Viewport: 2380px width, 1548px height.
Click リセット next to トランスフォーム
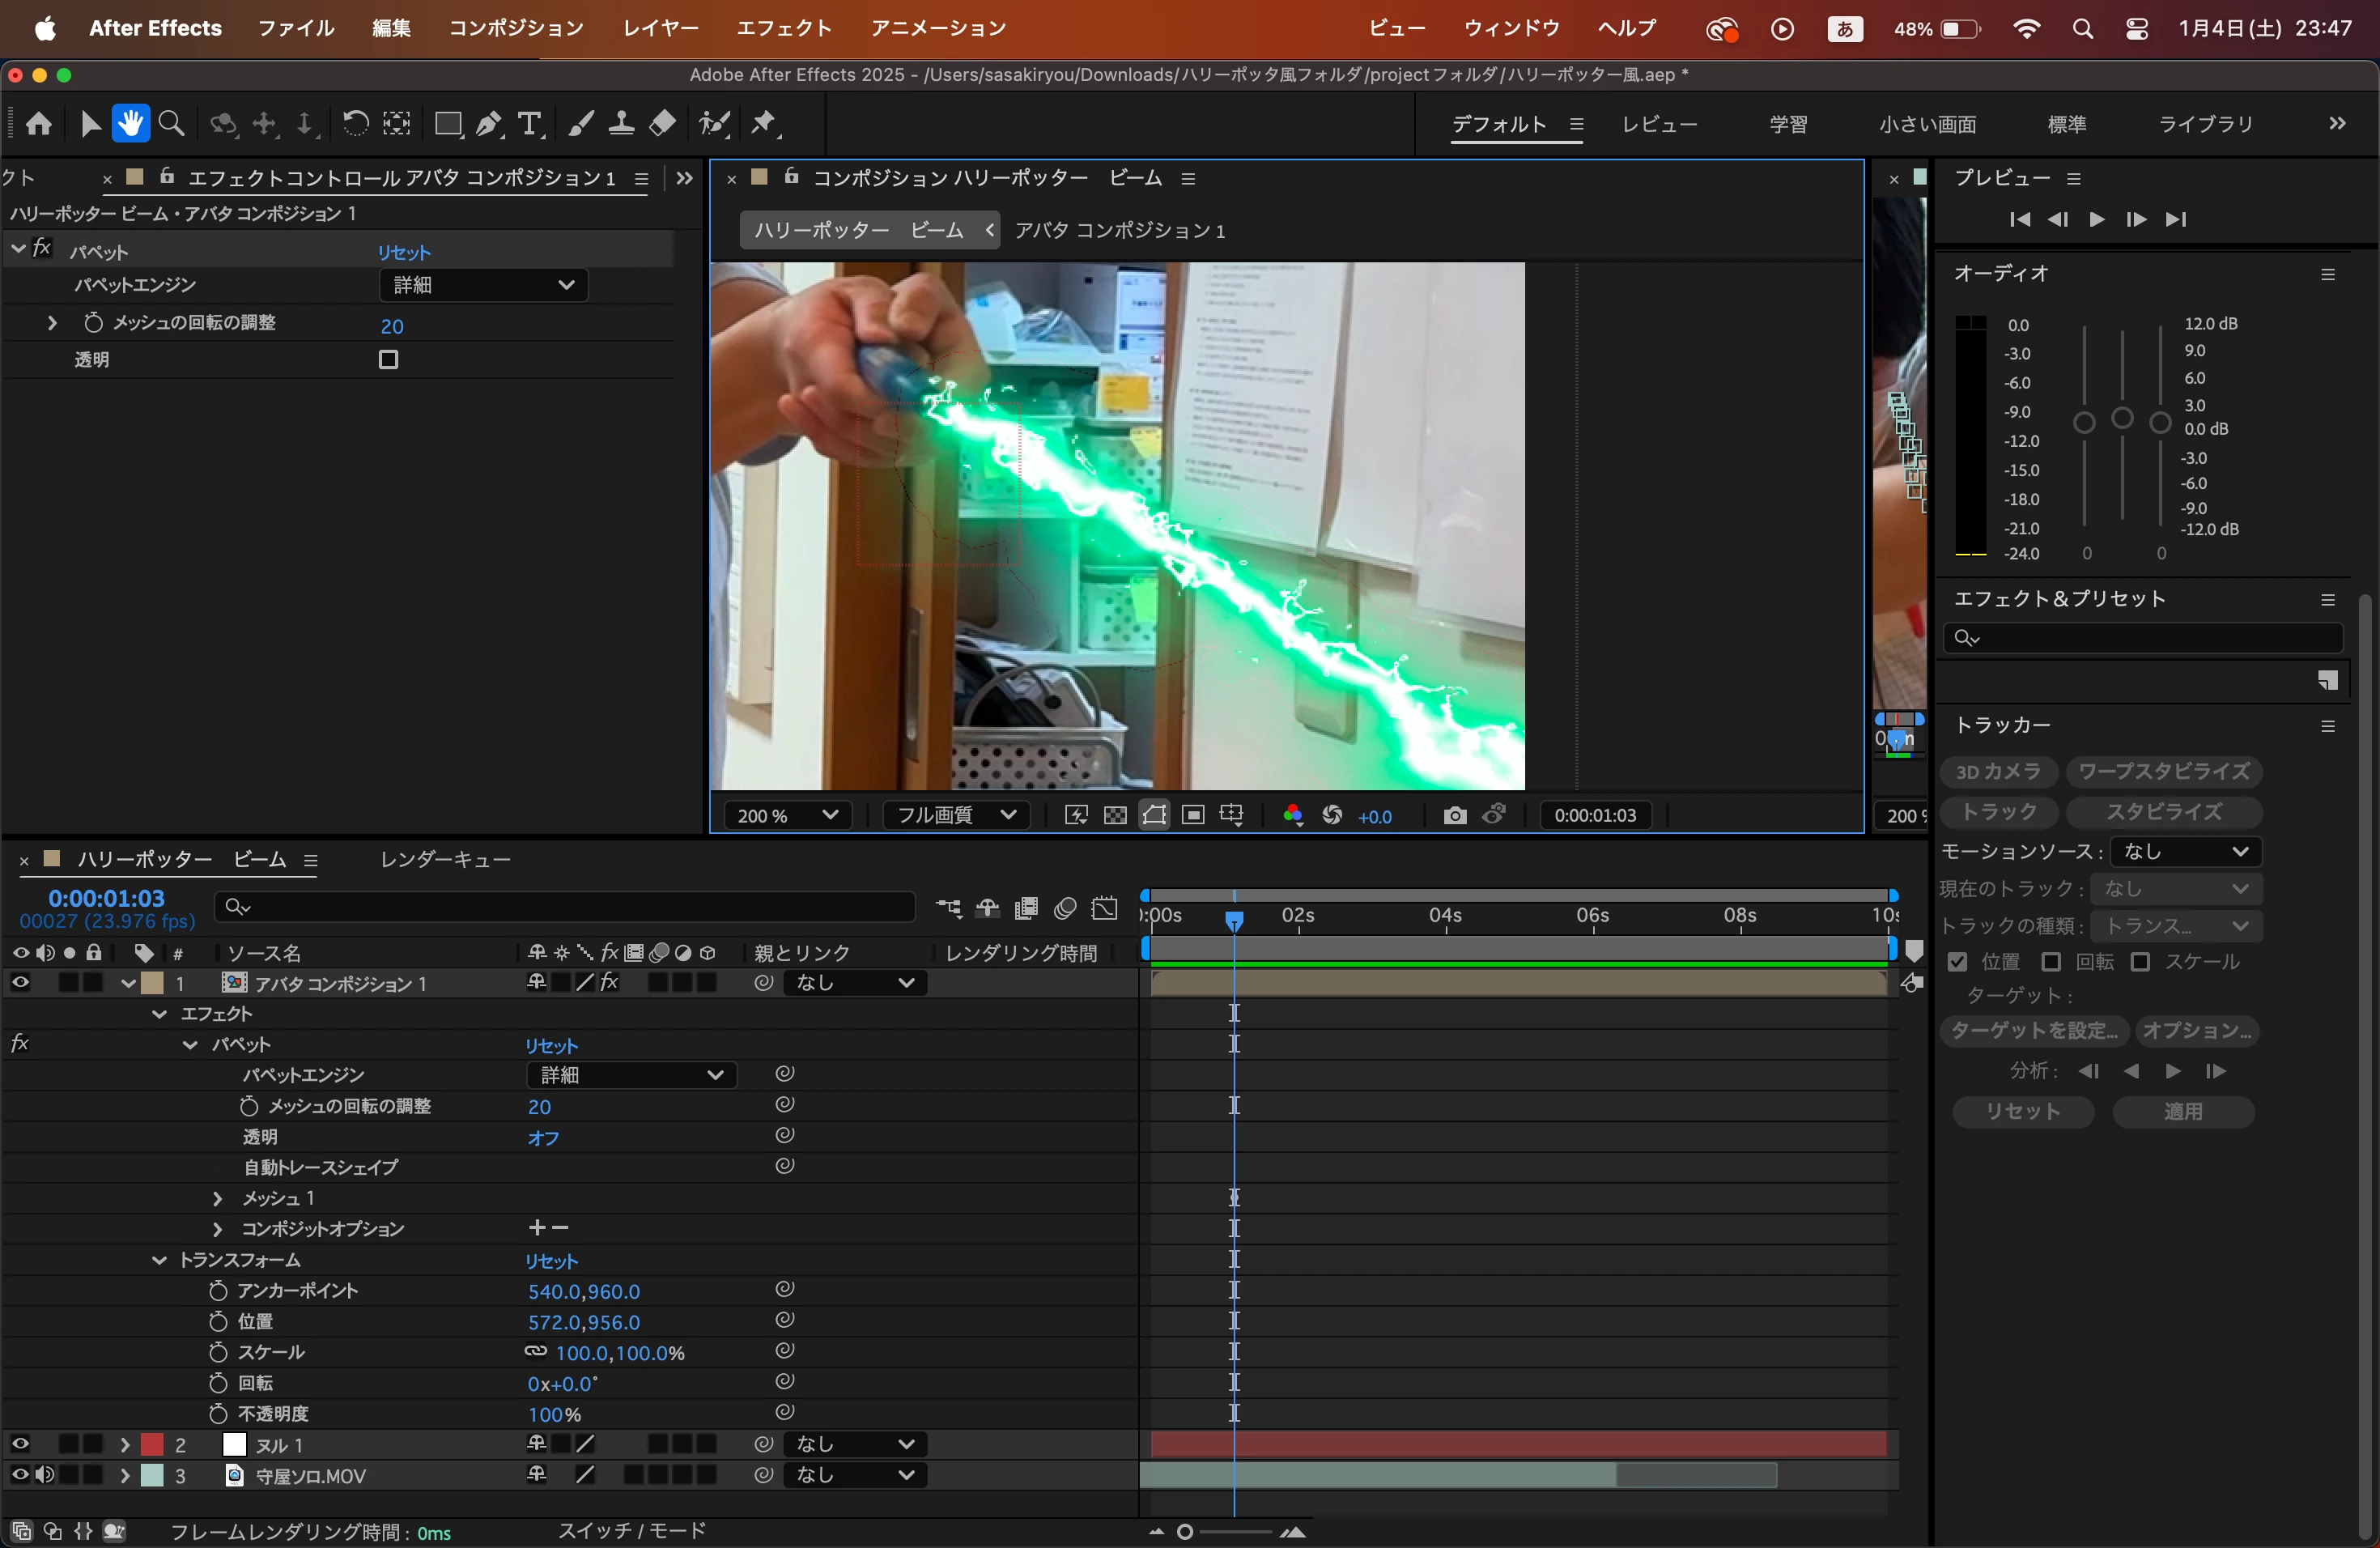click(x=551, y=1261)
